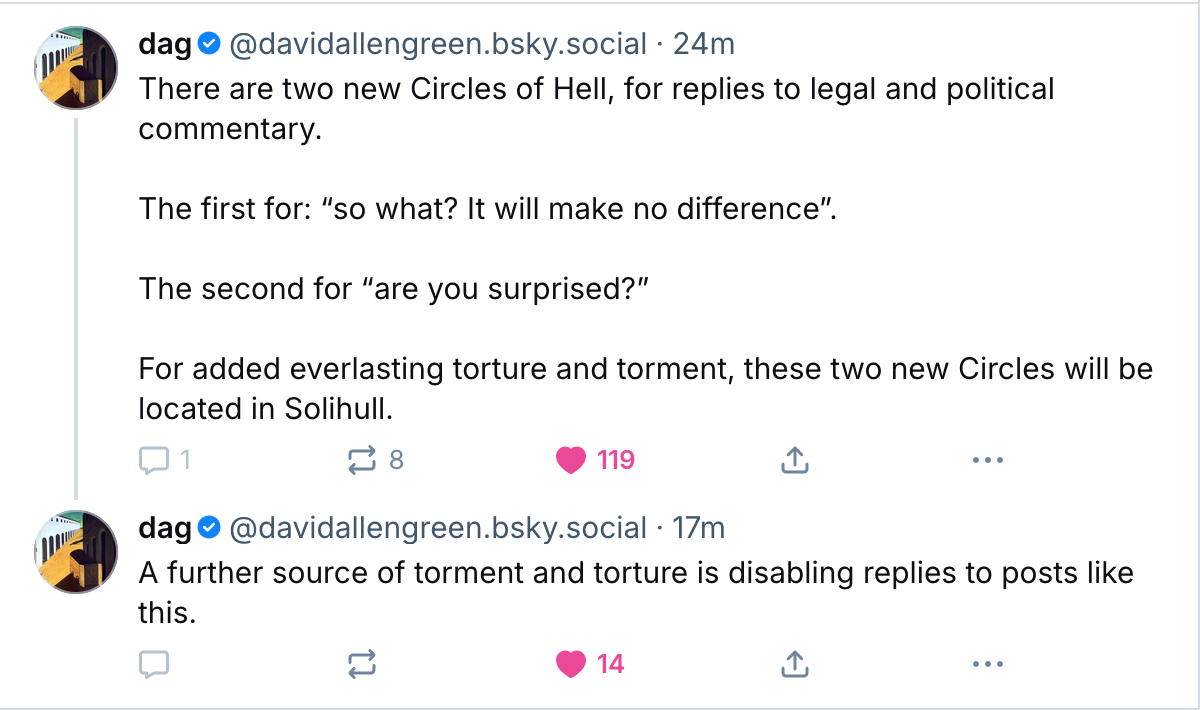Open the 17m timestamp link

tap(699, 528)
